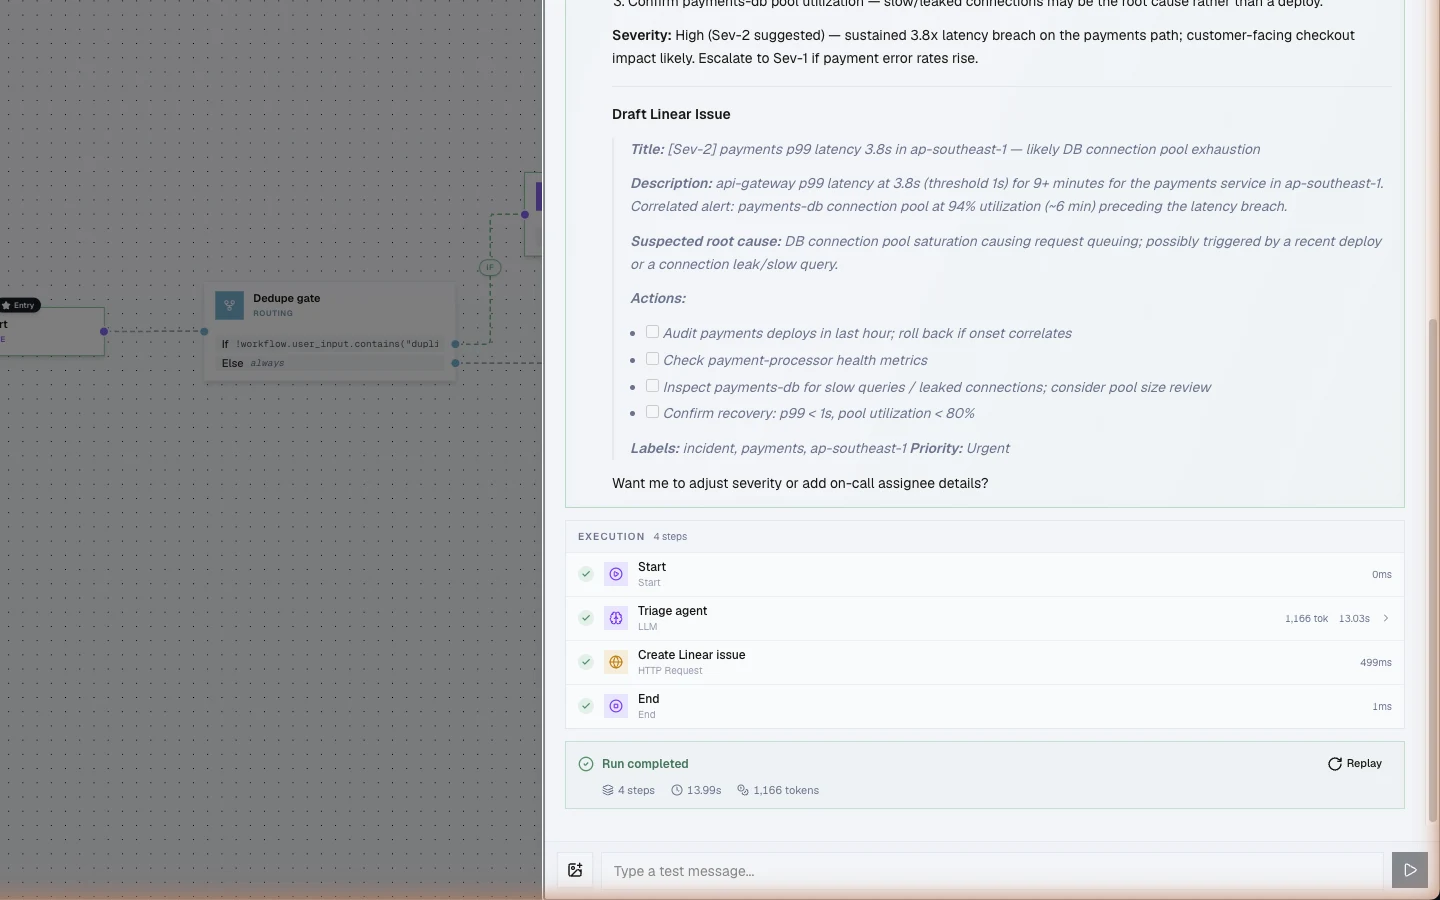Click the Create Linear issue globe icon
Viewport: 1440px width, 900px height.
(616, 662)
